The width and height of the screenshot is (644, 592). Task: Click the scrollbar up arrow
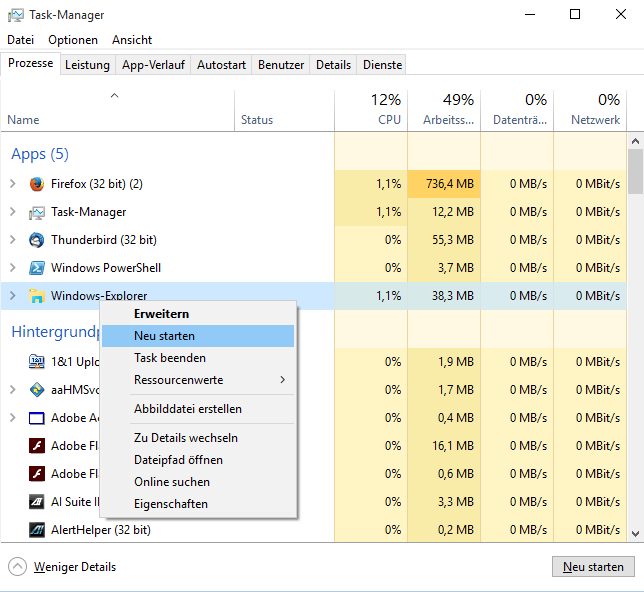(635, 141)
